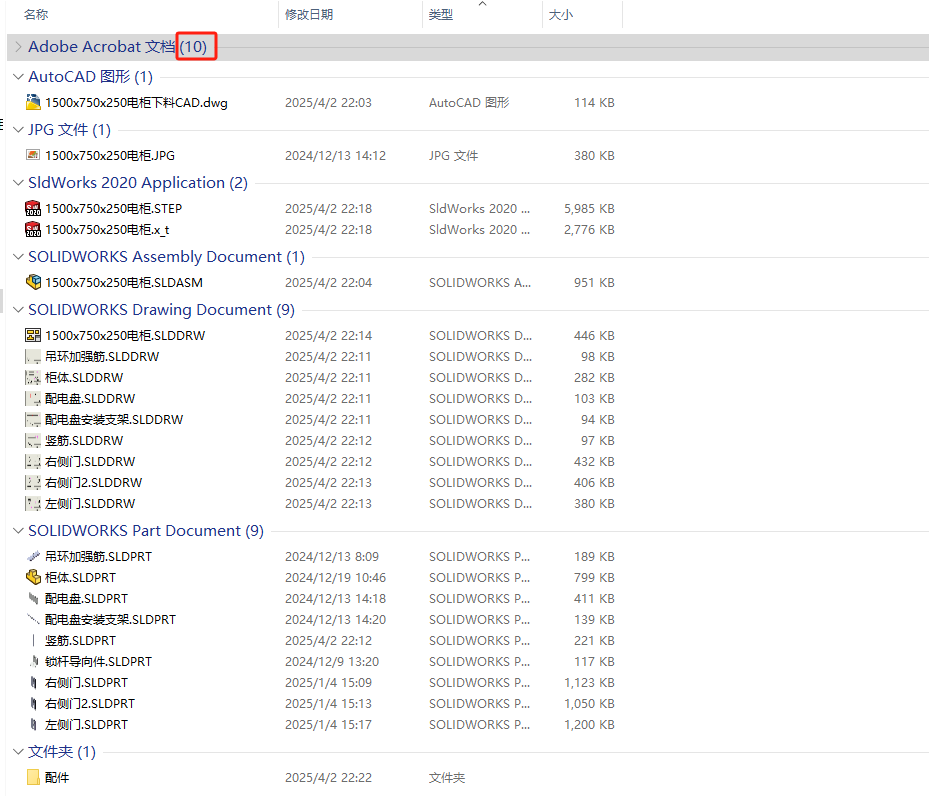Collapse the SOLIDWORKS Drawing Document group
929x796 pixels.
[18, 309]
